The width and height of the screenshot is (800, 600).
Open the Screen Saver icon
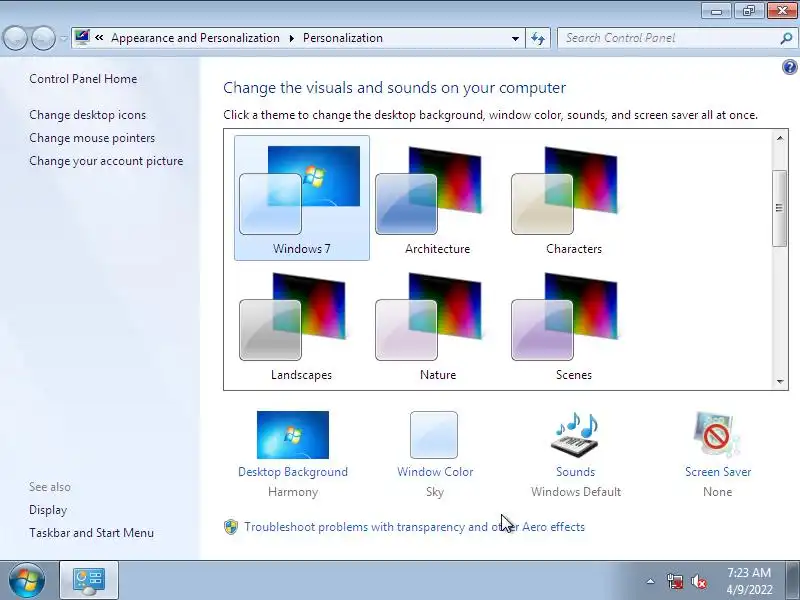click(717, 435)
